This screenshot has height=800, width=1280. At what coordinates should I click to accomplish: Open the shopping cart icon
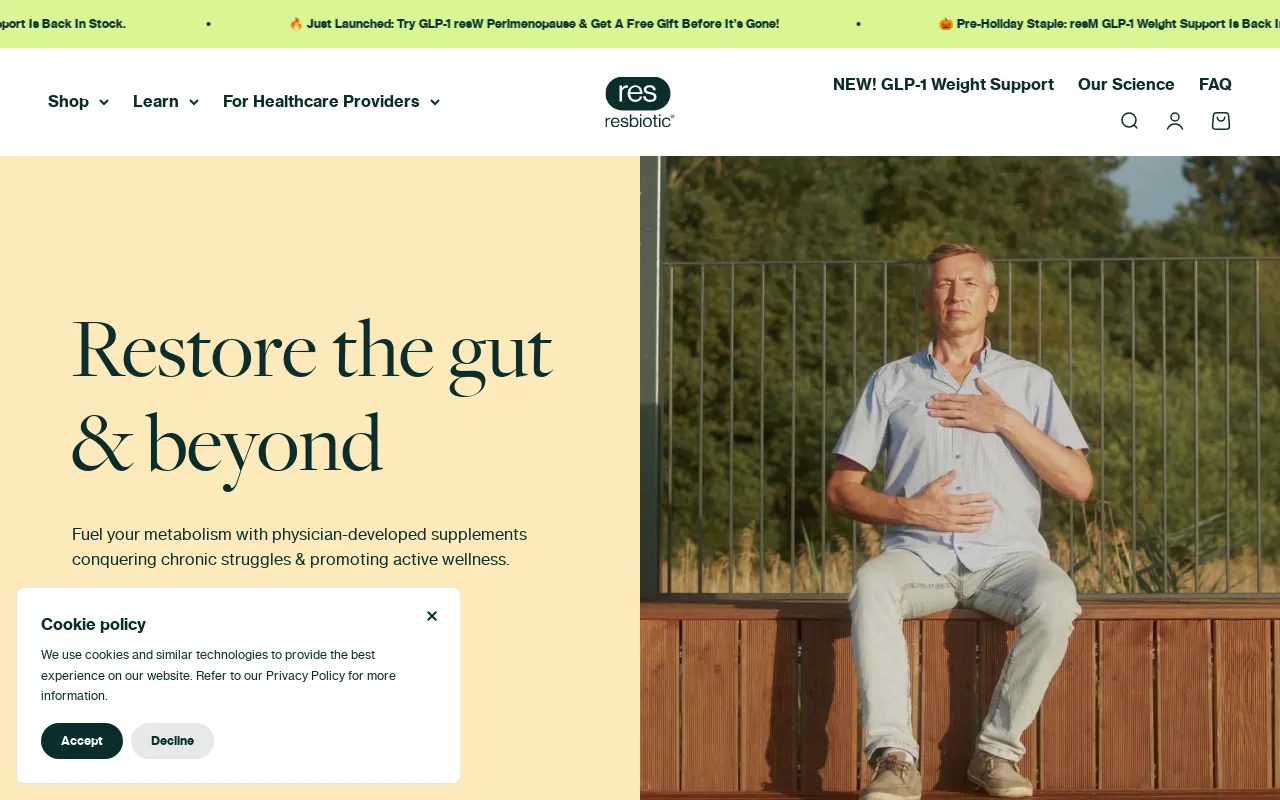[1221, 121]
